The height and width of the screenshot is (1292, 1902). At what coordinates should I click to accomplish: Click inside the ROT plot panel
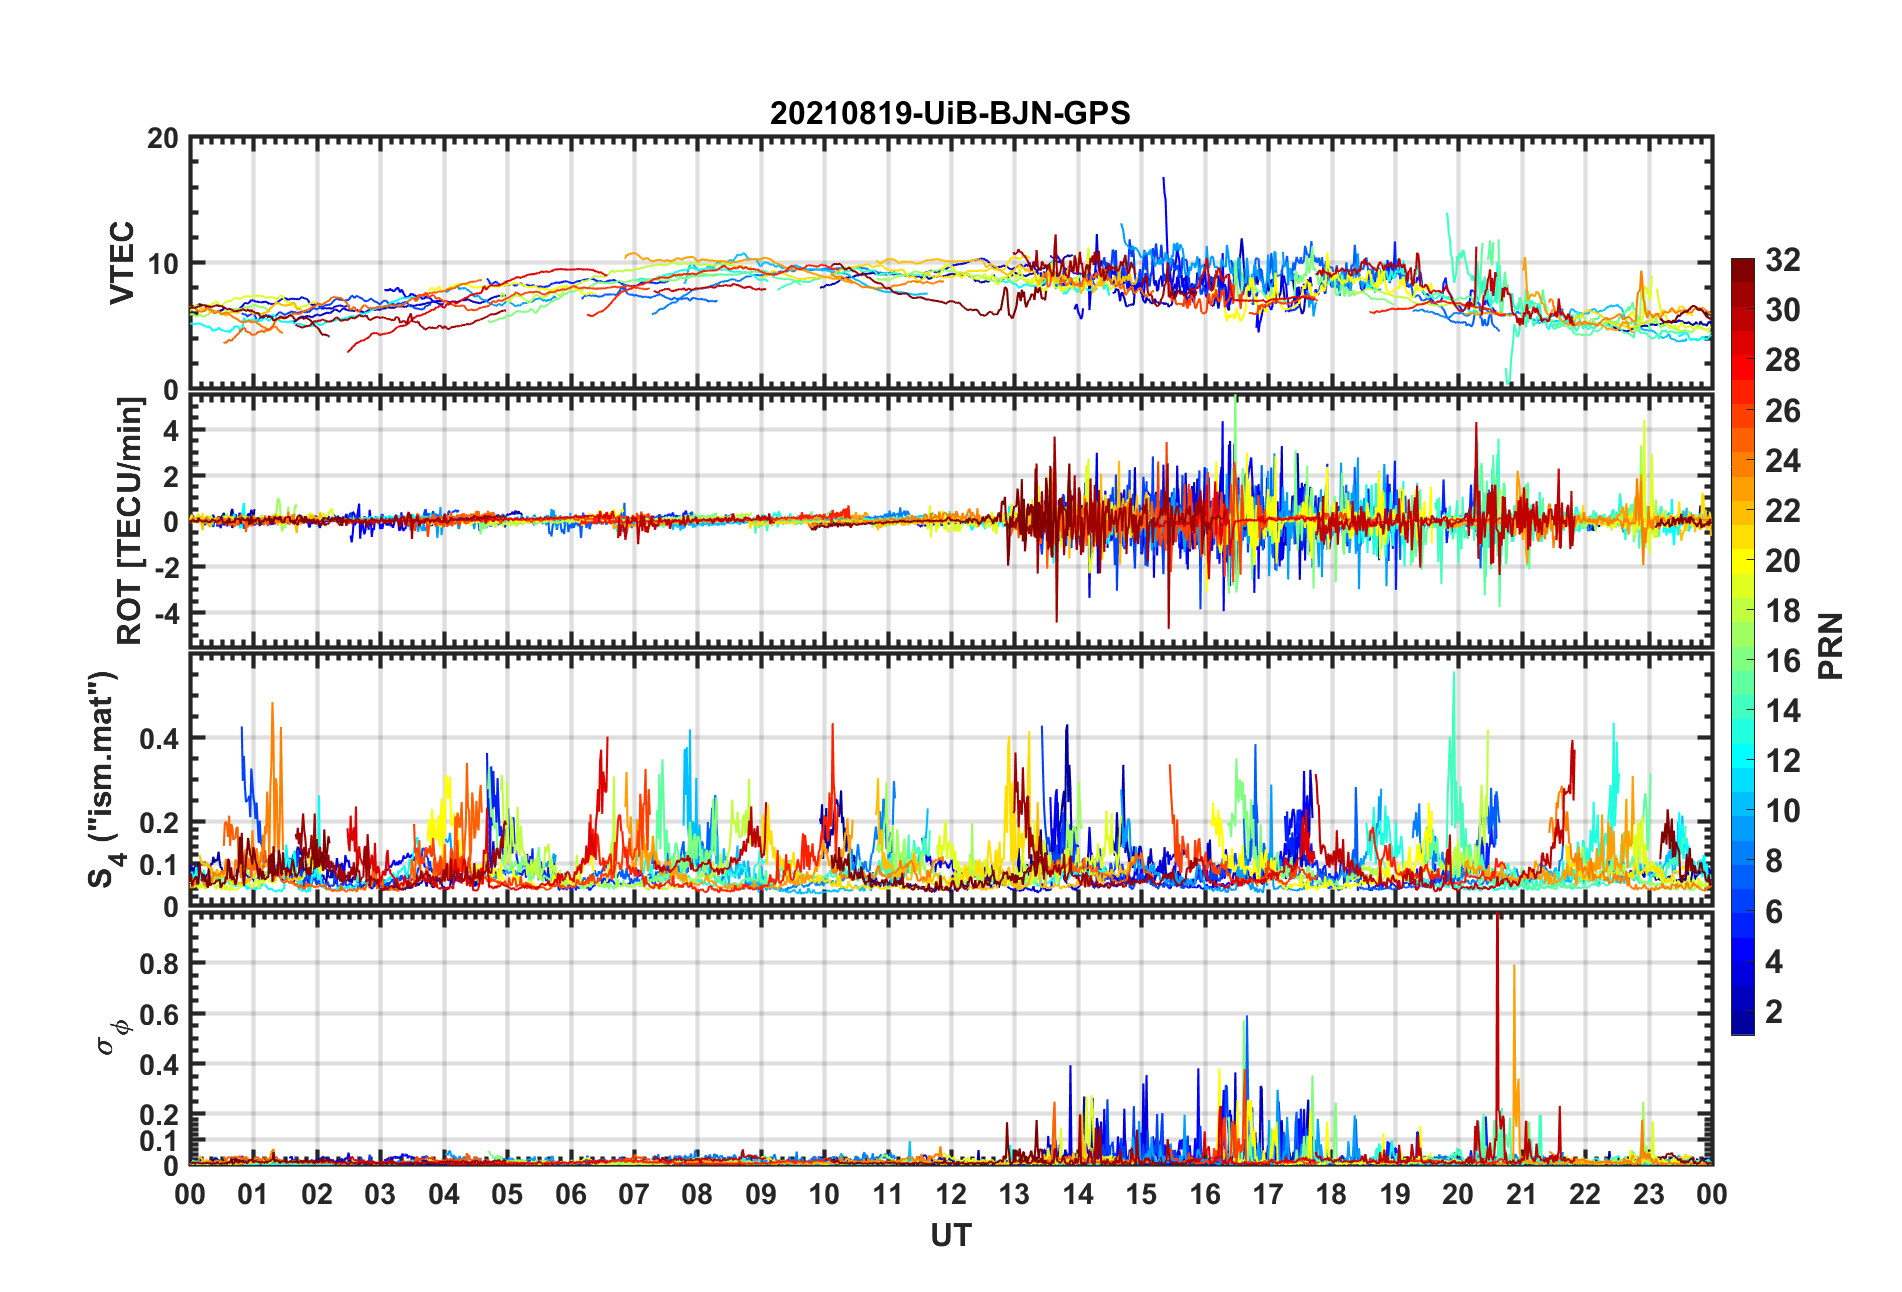(950, 520)
